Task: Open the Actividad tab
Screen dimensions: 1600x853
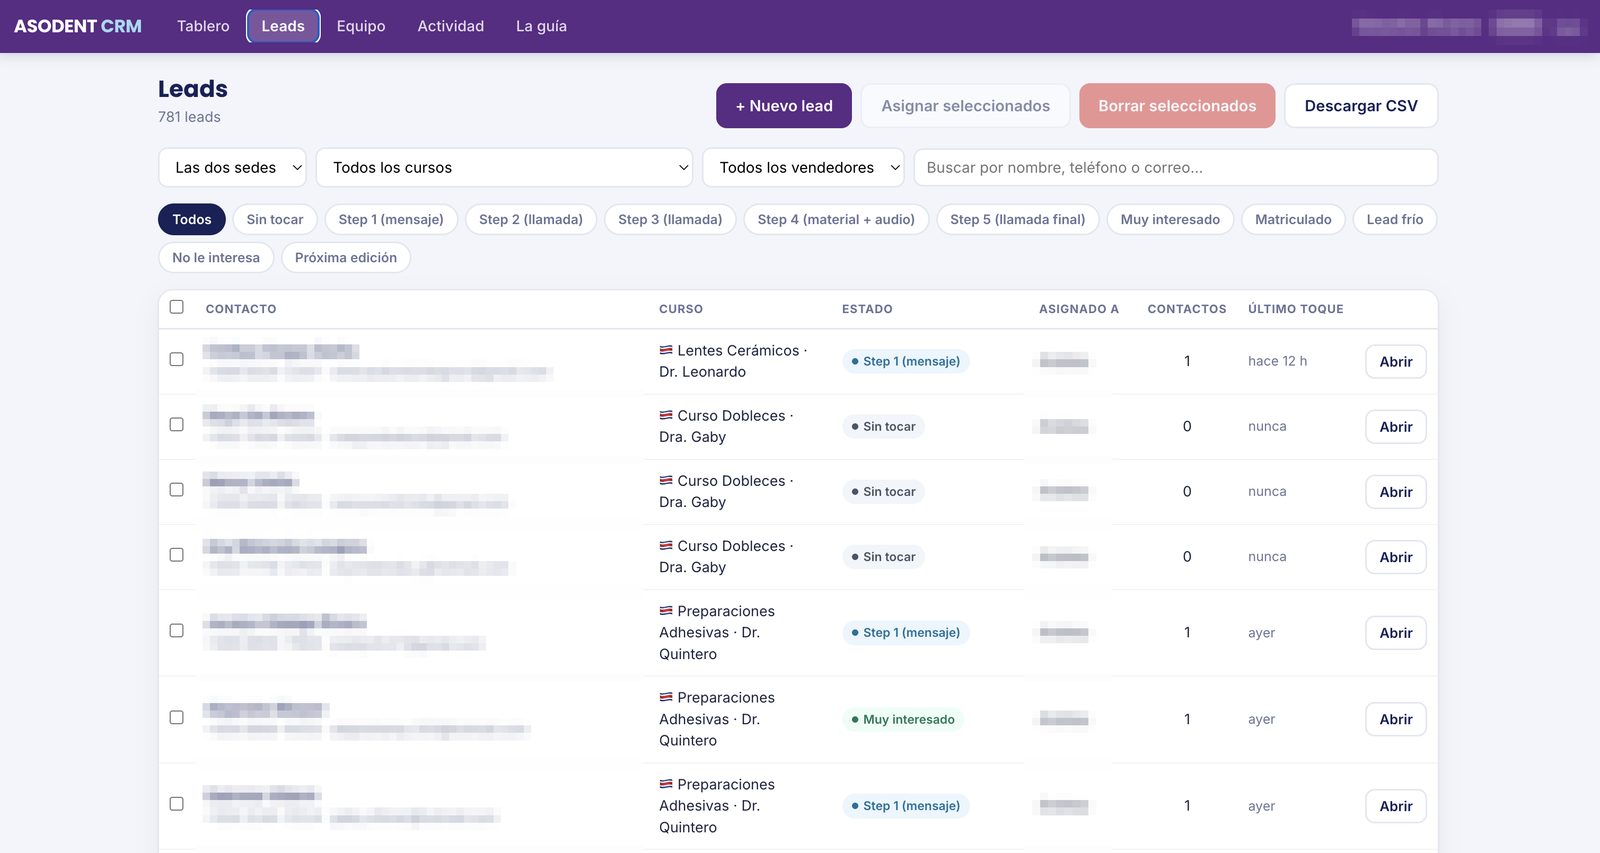Action: coord(451,26)
